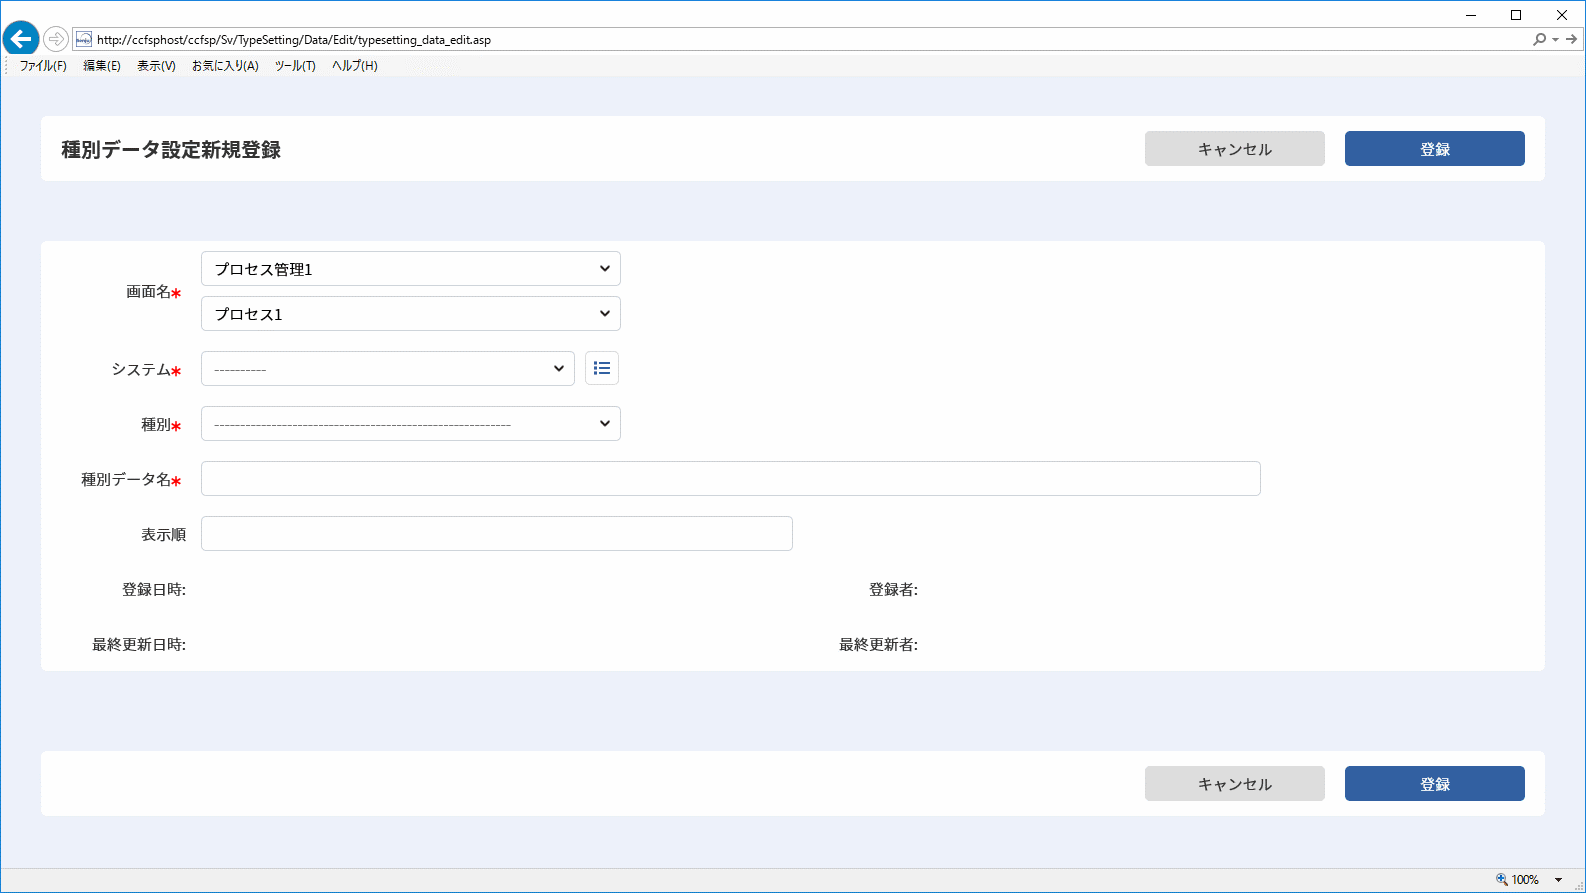Focus the 表示順 input field
The image size is (1586, 893).
click(x=497, y=533)
